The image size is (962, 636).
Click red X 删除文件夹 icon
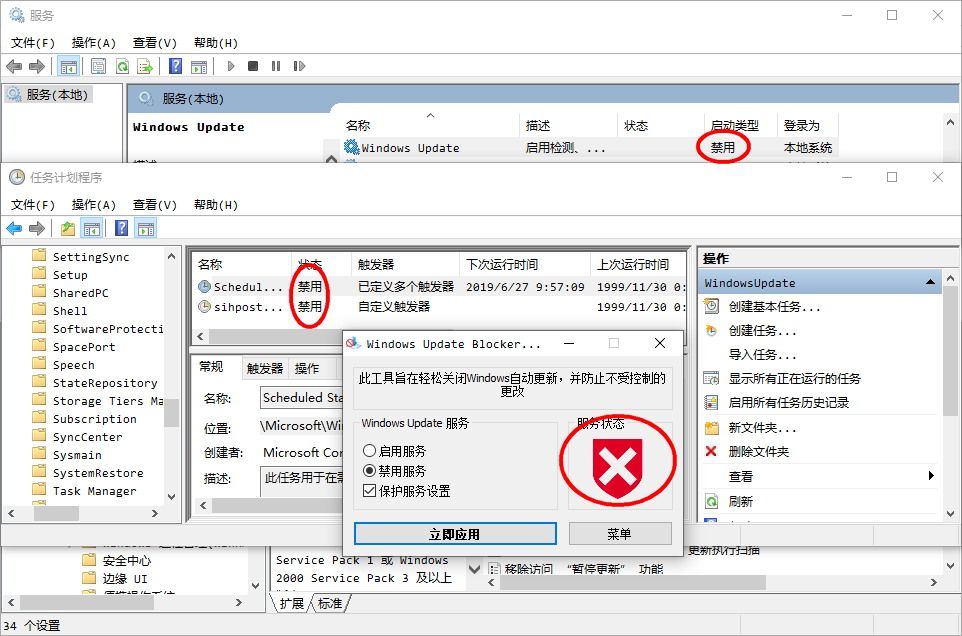click(x=711, y=451)
